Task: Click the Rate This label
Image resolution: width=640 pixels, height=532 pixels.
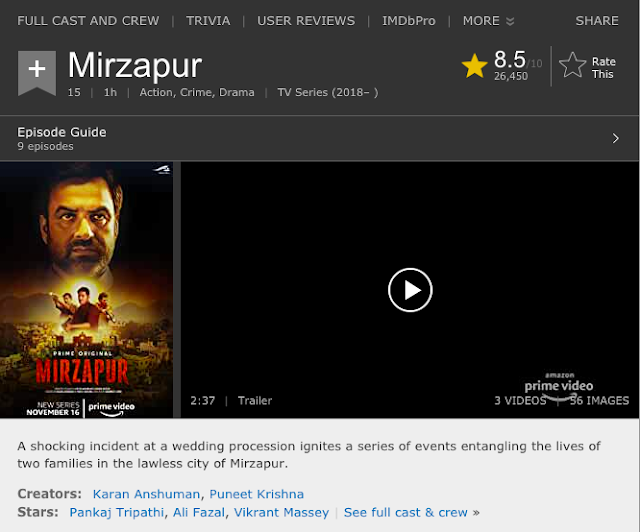Action: tap(603, 68)
